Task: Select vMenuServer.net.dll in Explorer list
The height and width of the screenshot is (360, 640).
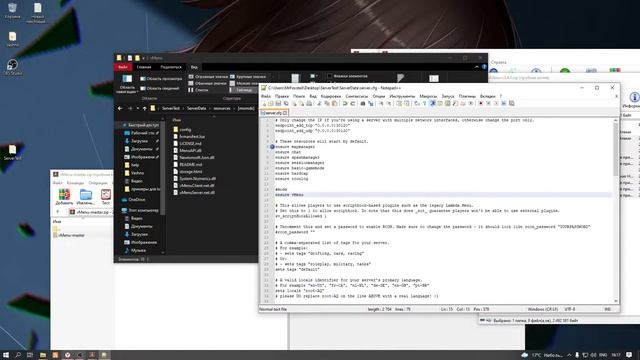Action: pyautogui.click(x=194, y=192)
